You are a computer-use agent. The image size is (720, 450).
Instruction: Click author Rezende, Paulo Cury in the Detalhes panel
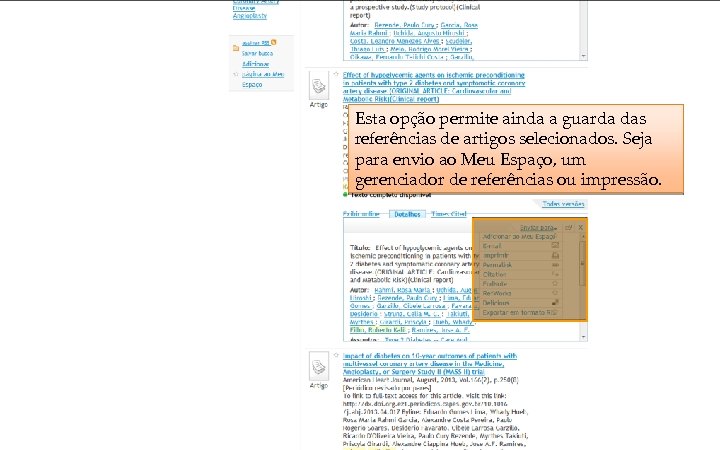coord(407,298)
